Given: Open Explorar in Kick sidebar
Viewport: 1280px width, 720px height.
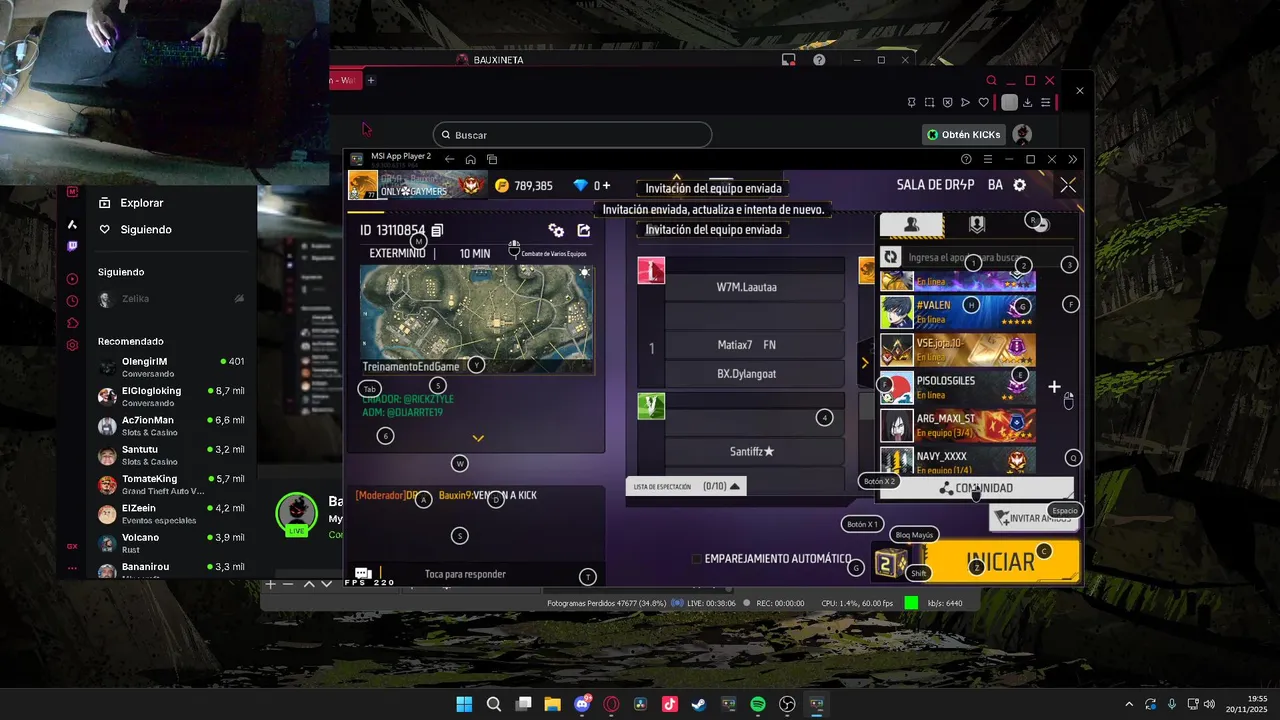Looking at the screenshot, I should tap(141, 203).
